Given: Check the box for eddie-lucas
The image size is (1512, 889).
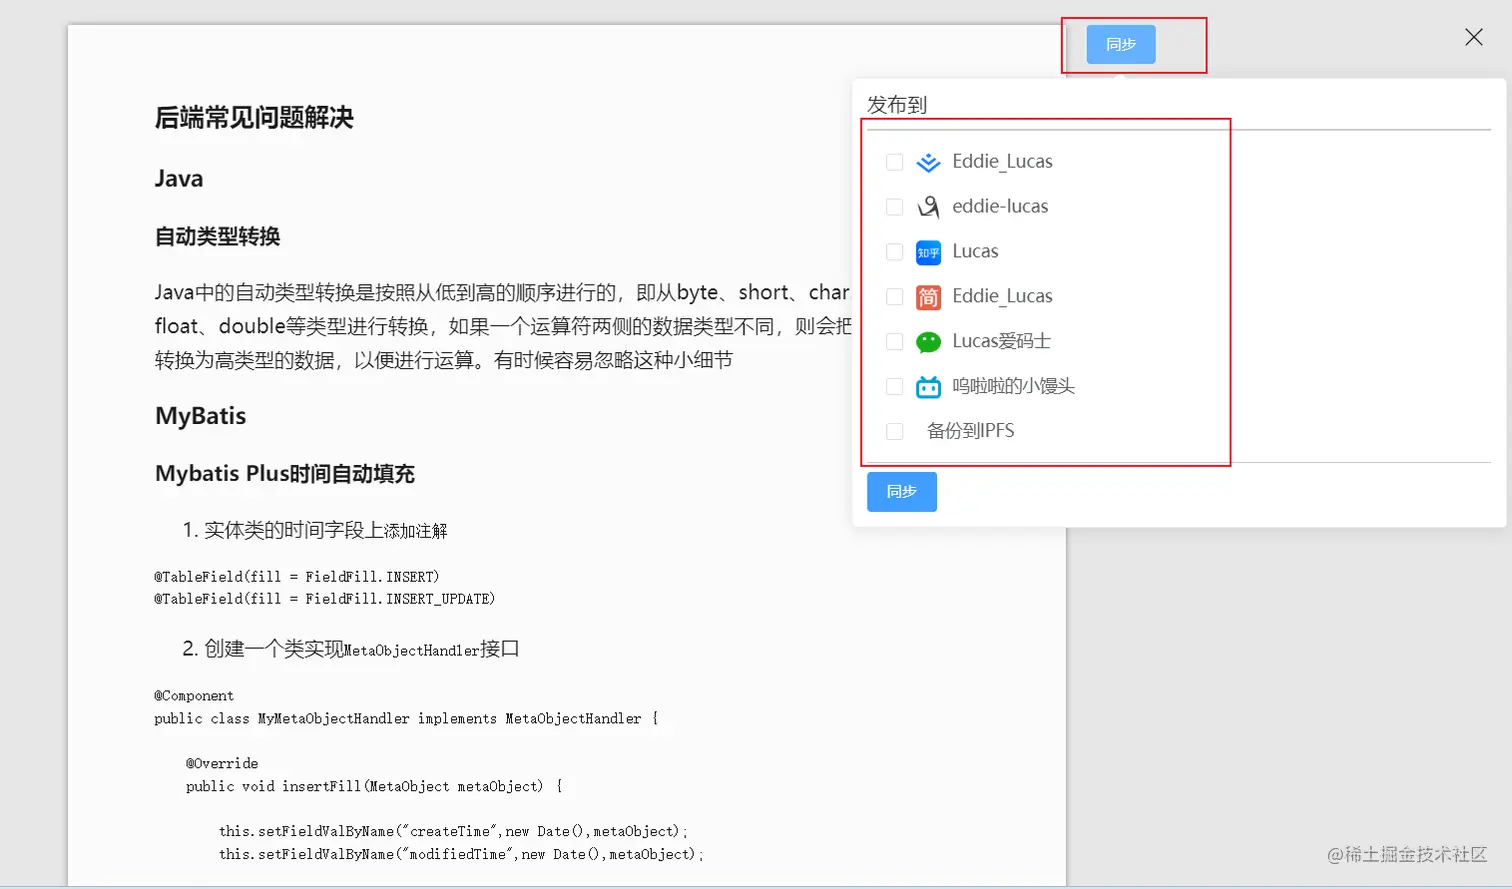Looking at the screenshot, I should (895, 207).
